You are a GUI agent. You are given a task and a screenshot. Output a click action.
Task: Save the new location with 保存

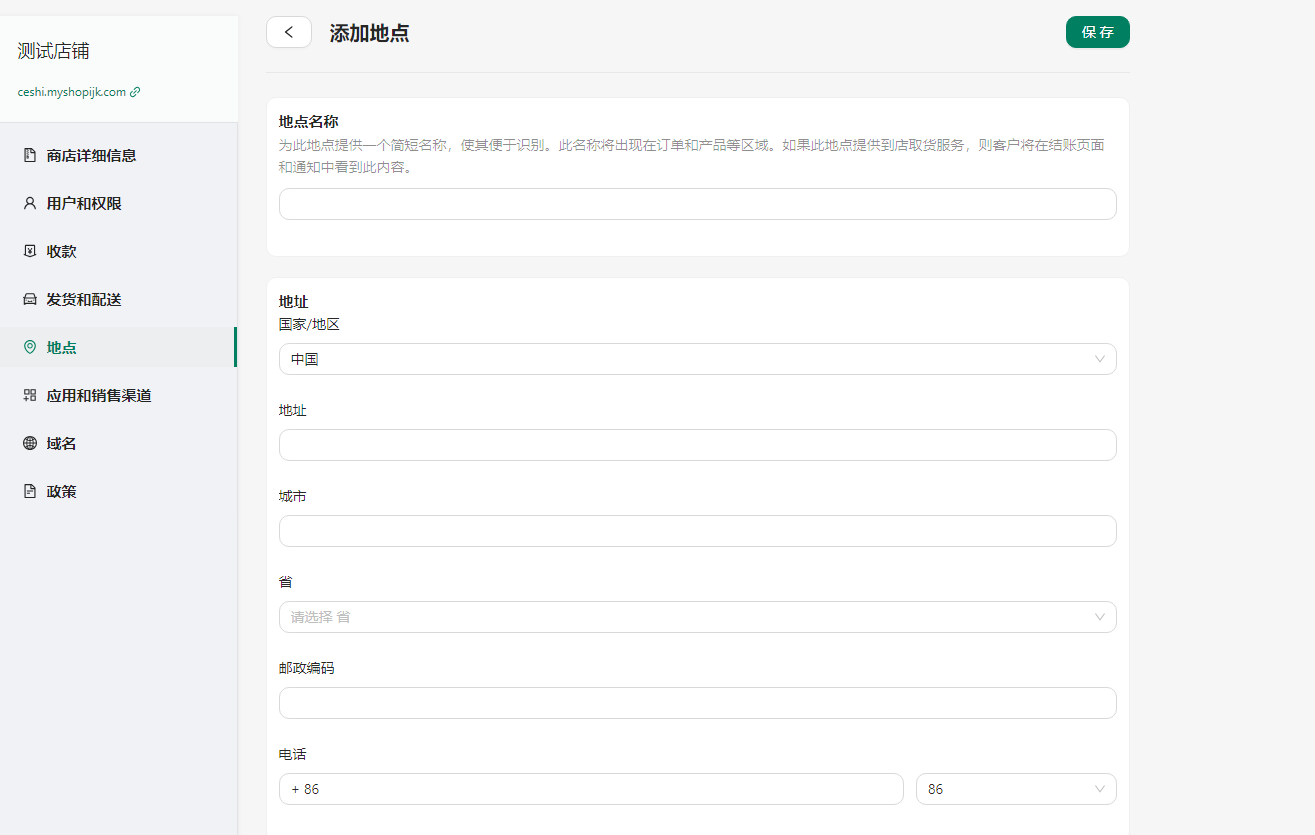[x=1097, y=32]
